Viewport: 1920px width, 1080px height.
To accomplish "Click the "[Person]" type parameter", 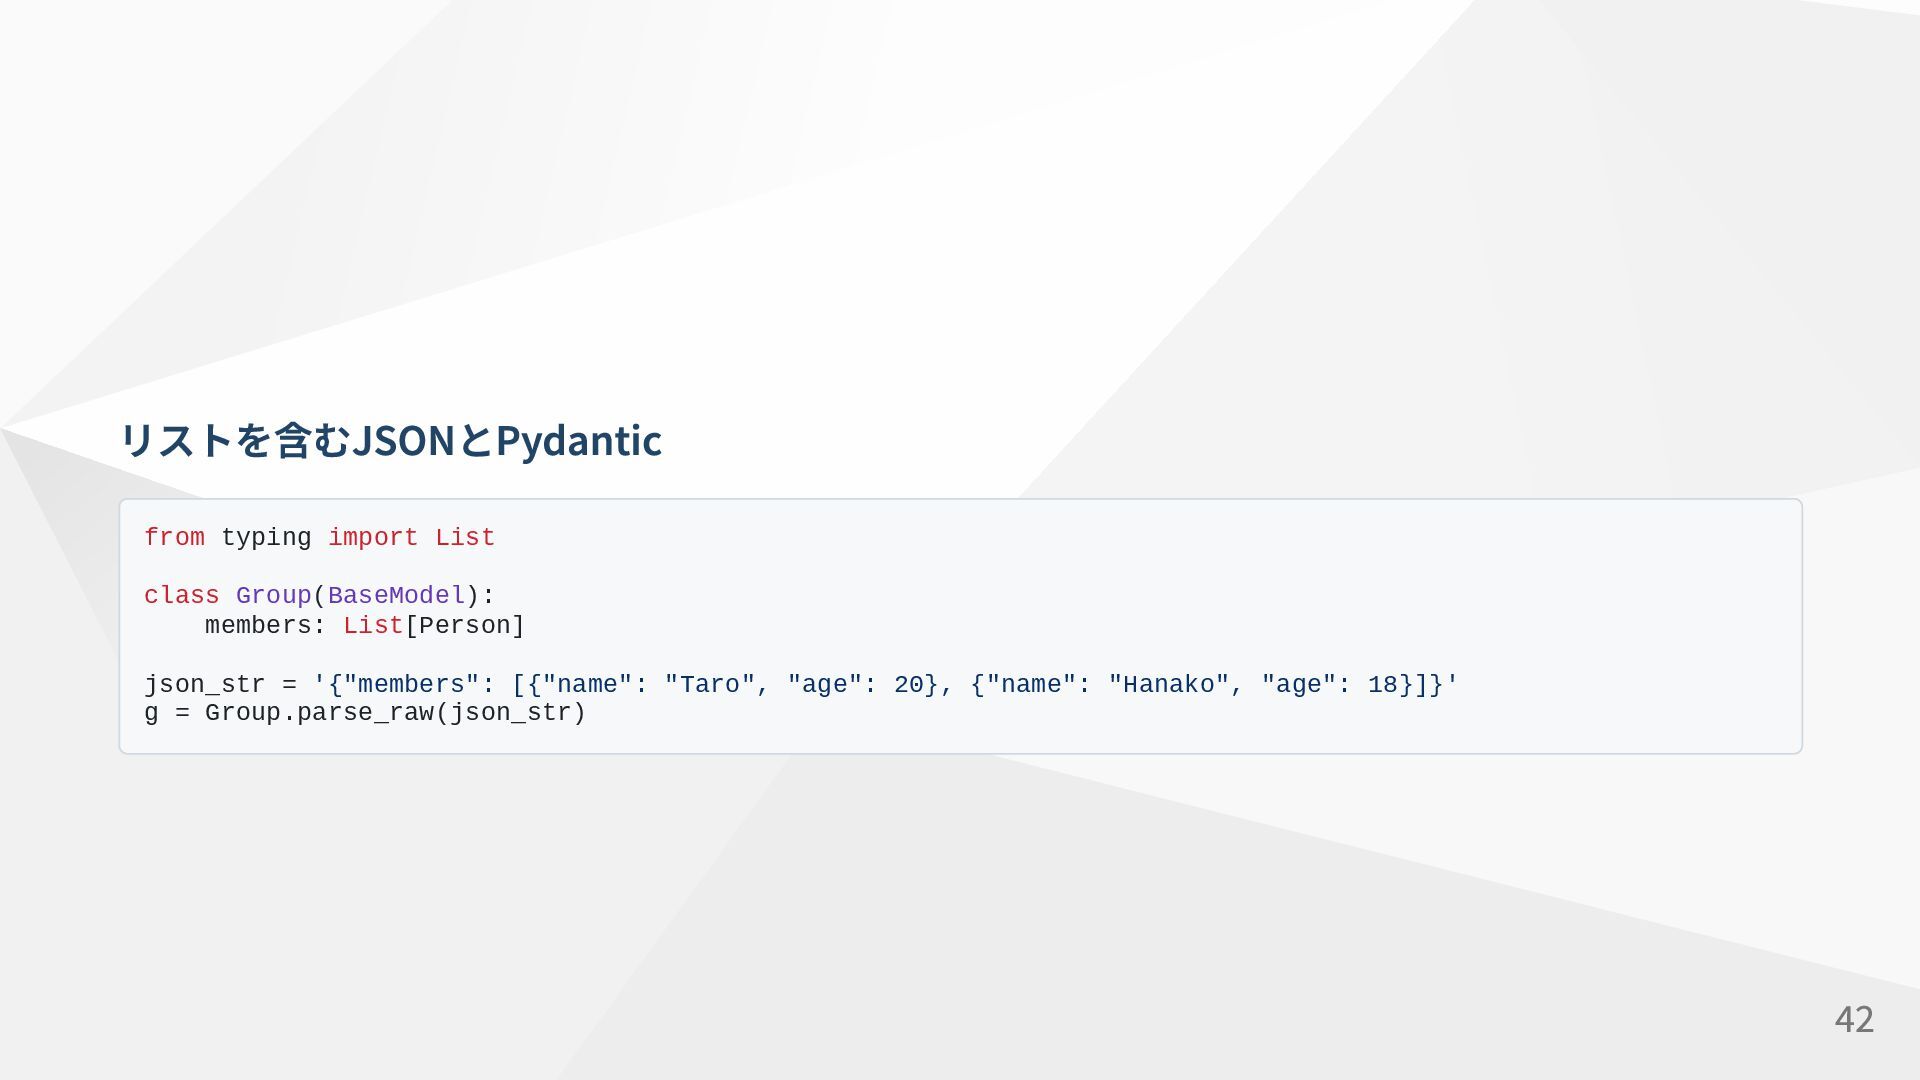I will 465,626.
